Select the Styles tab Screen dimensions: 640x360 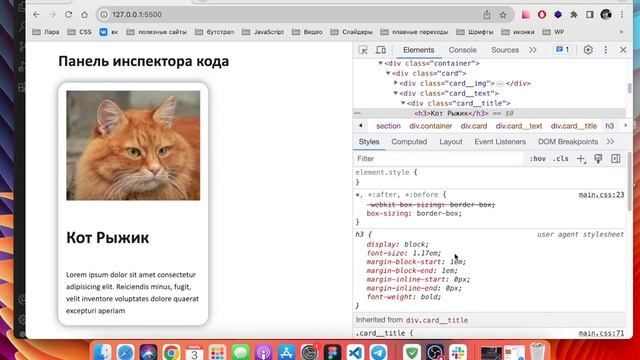pyautogui.click(x=369, y=142)
